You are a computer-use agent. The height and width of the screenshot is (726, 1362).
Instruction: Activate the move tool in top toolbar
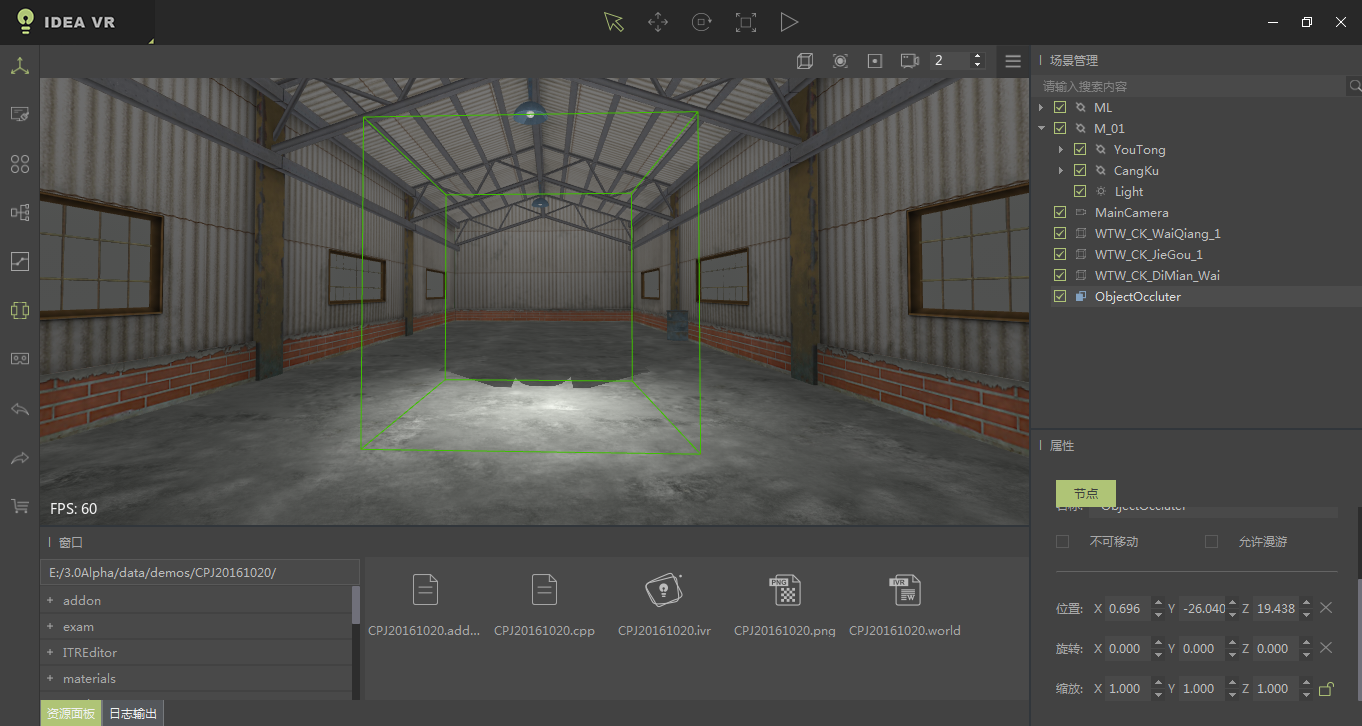click(658, 22)
